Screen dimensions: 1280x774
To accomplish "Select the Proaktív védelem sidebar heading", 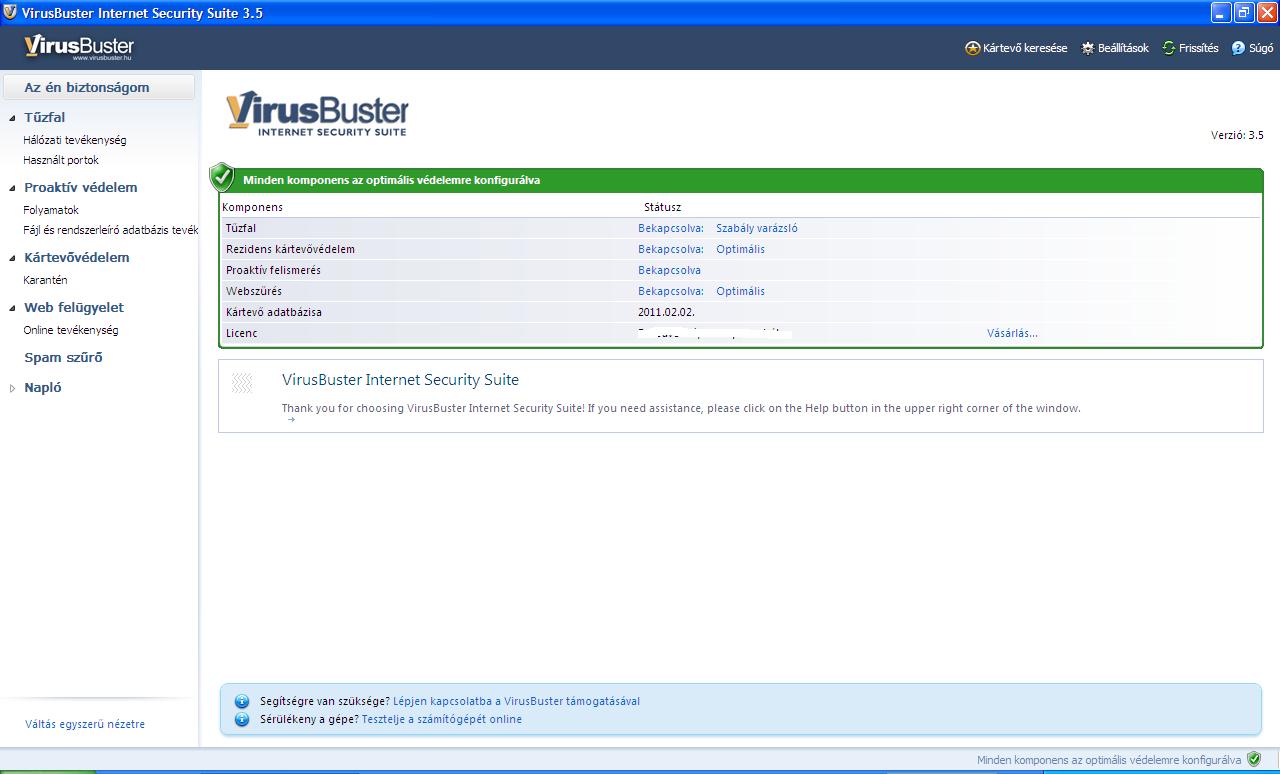I will coord(81,187).
